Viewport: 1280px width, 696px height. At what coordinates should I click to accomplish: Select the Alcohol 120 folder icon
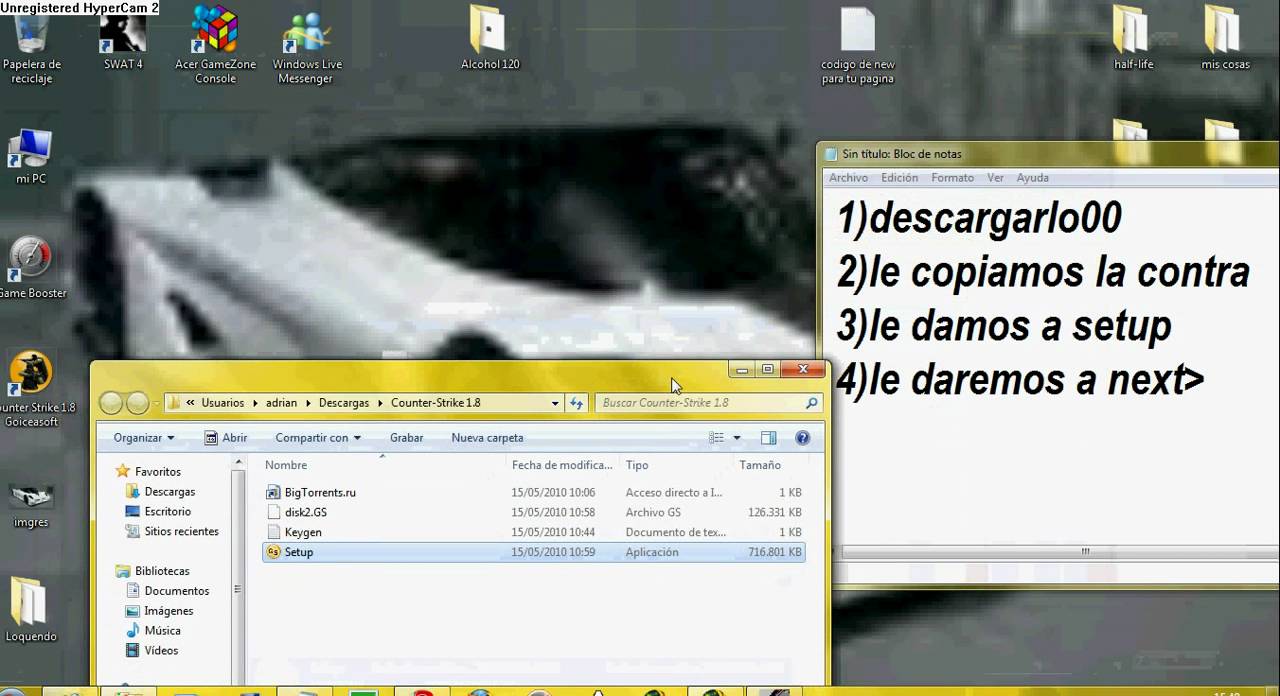(489, 38)
